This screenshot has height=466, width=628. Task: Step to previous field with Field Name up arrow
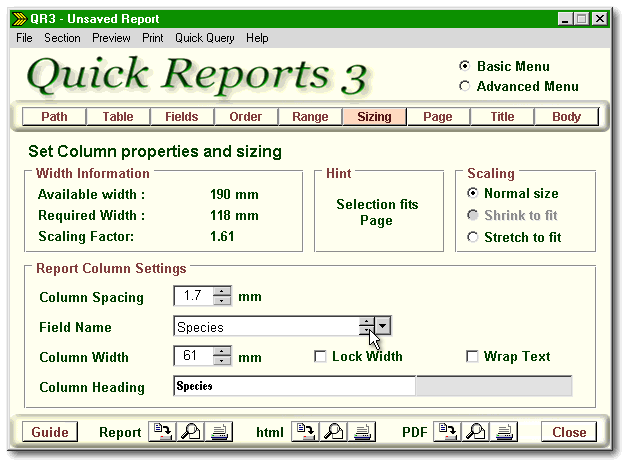366,321
